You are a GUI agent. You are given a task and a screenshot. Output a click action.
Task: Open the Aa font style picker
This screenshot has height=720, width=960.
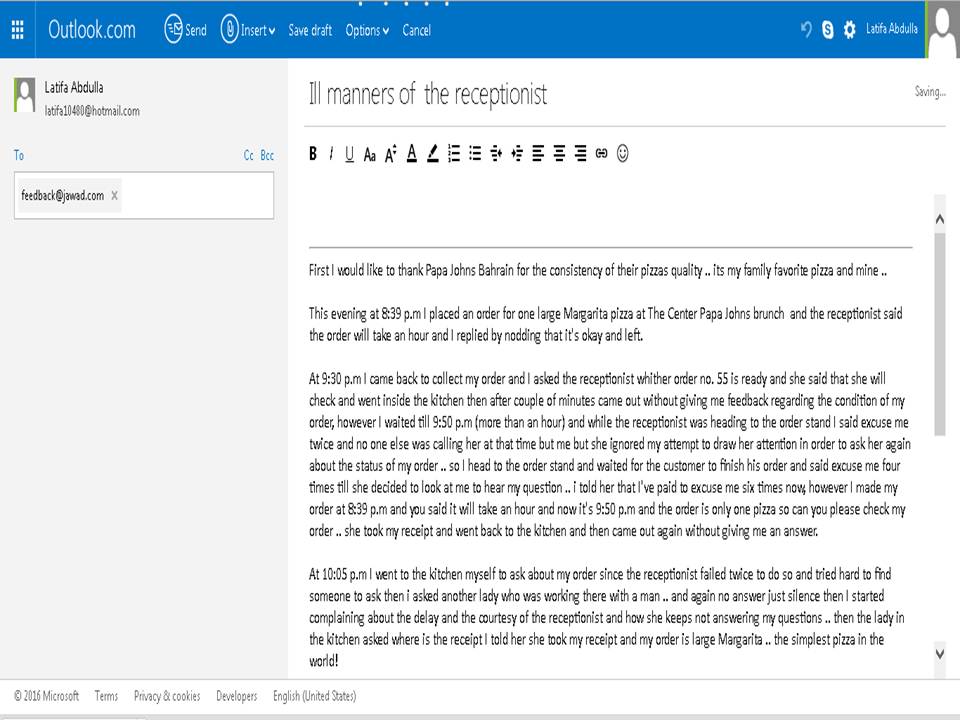369,154
